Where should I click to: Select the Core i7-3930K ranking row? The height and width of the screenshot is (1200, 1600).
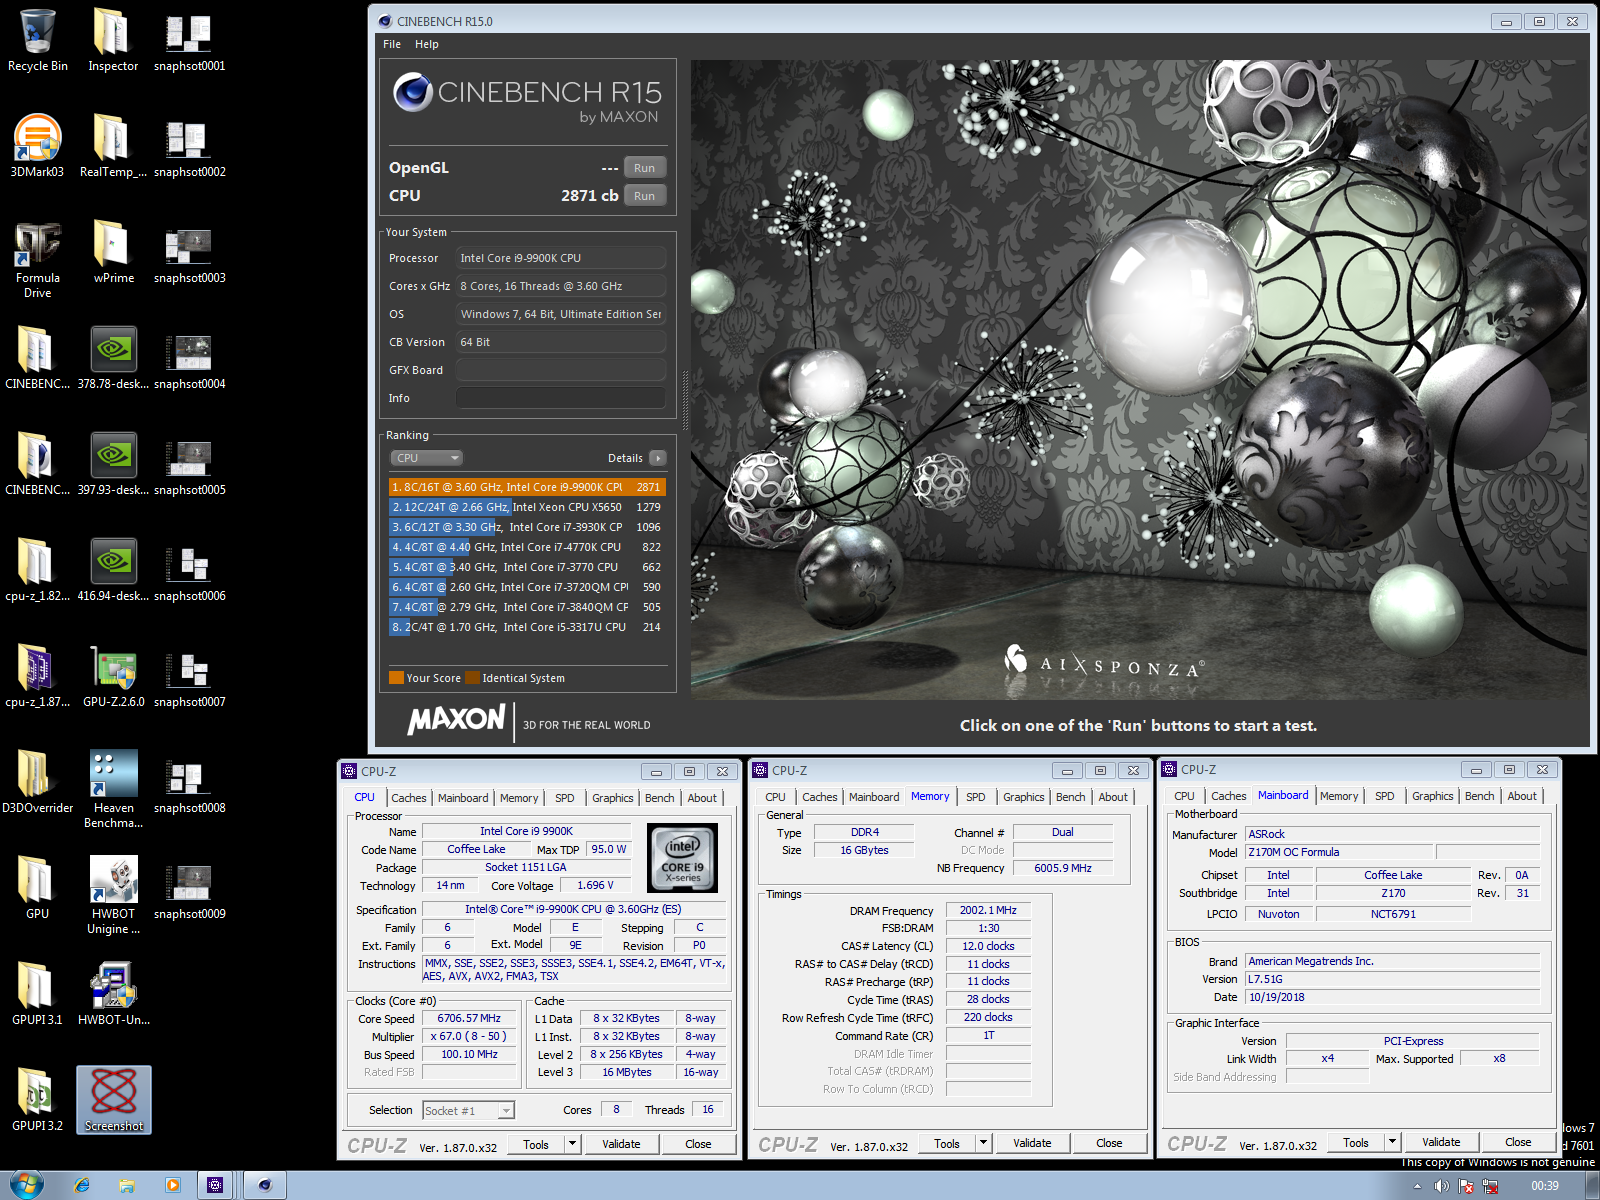(x=527, y=527)
